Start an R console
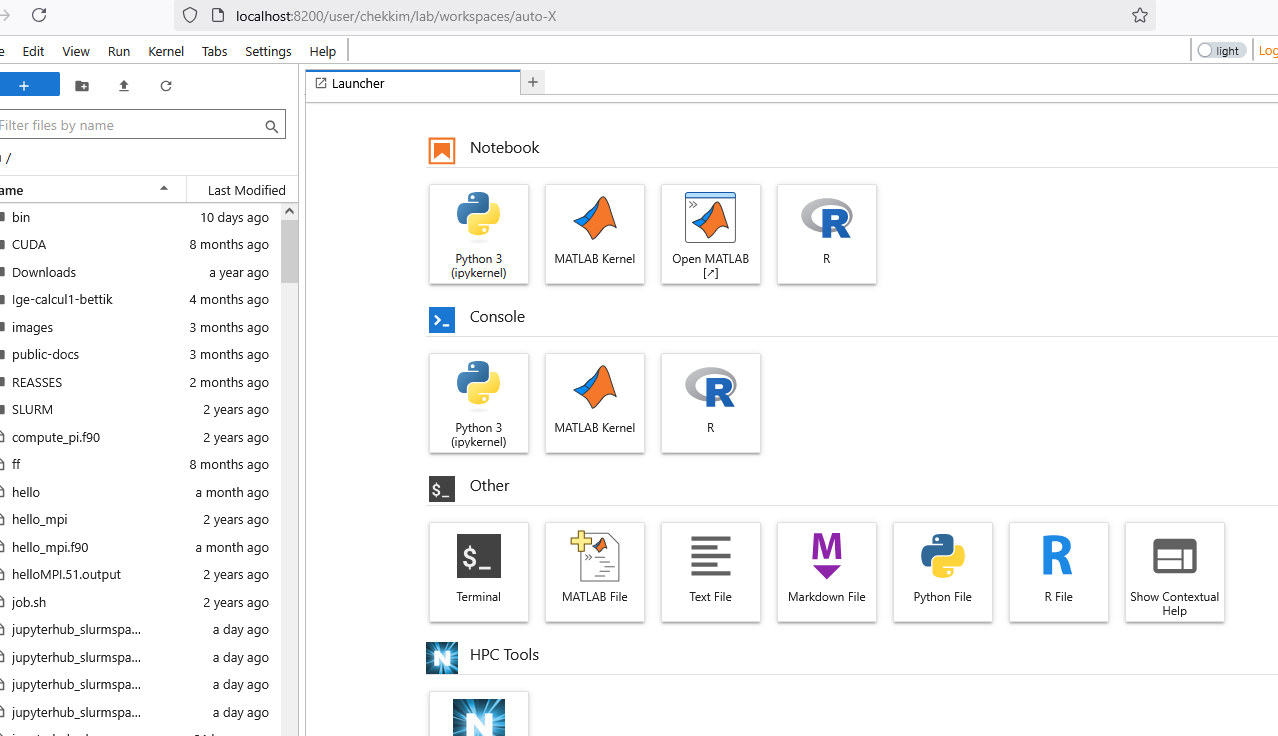 tap(710, 403)
